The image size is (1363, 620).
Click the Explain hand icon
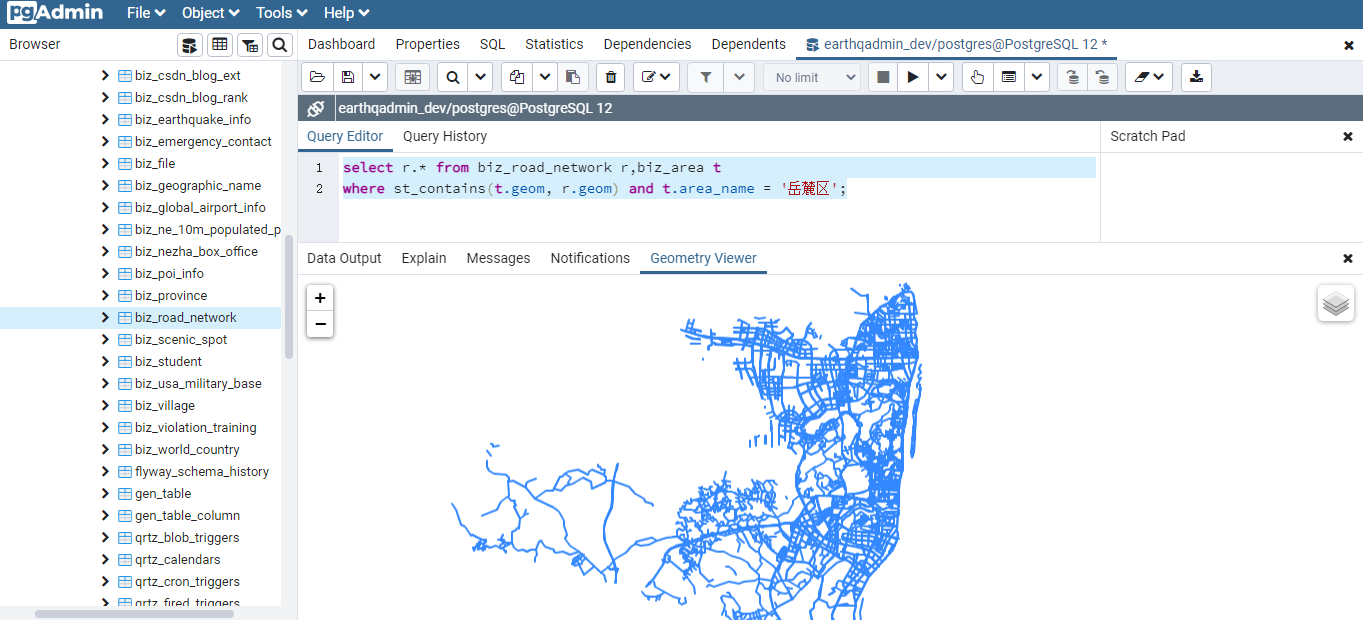978,77
